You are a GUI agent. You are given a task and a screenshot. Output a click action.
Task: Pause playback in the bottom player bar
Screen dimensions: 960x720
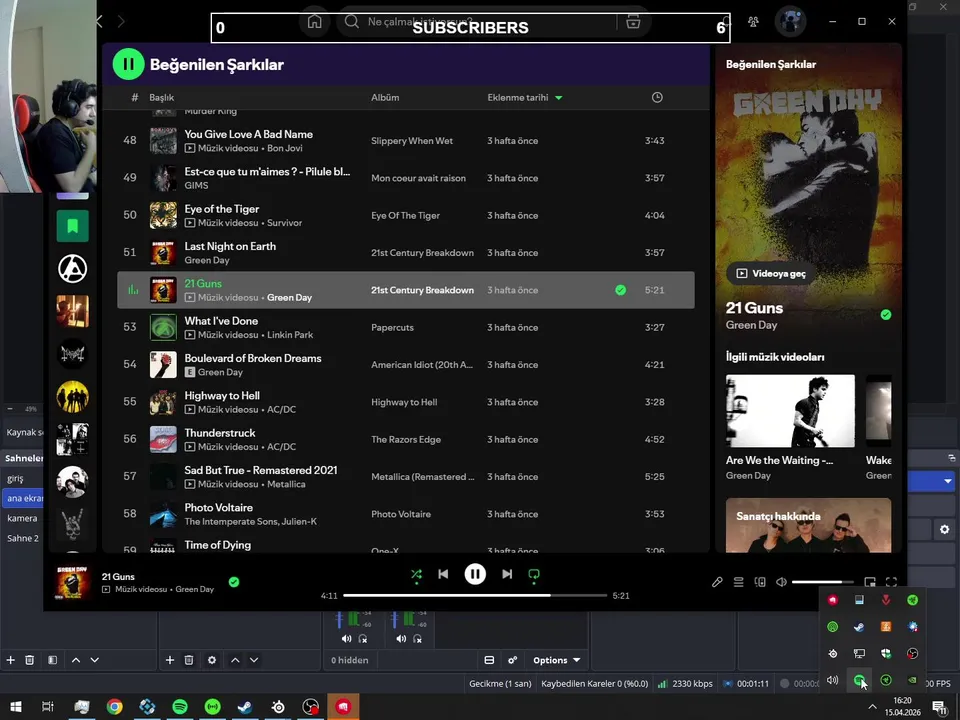475,574
